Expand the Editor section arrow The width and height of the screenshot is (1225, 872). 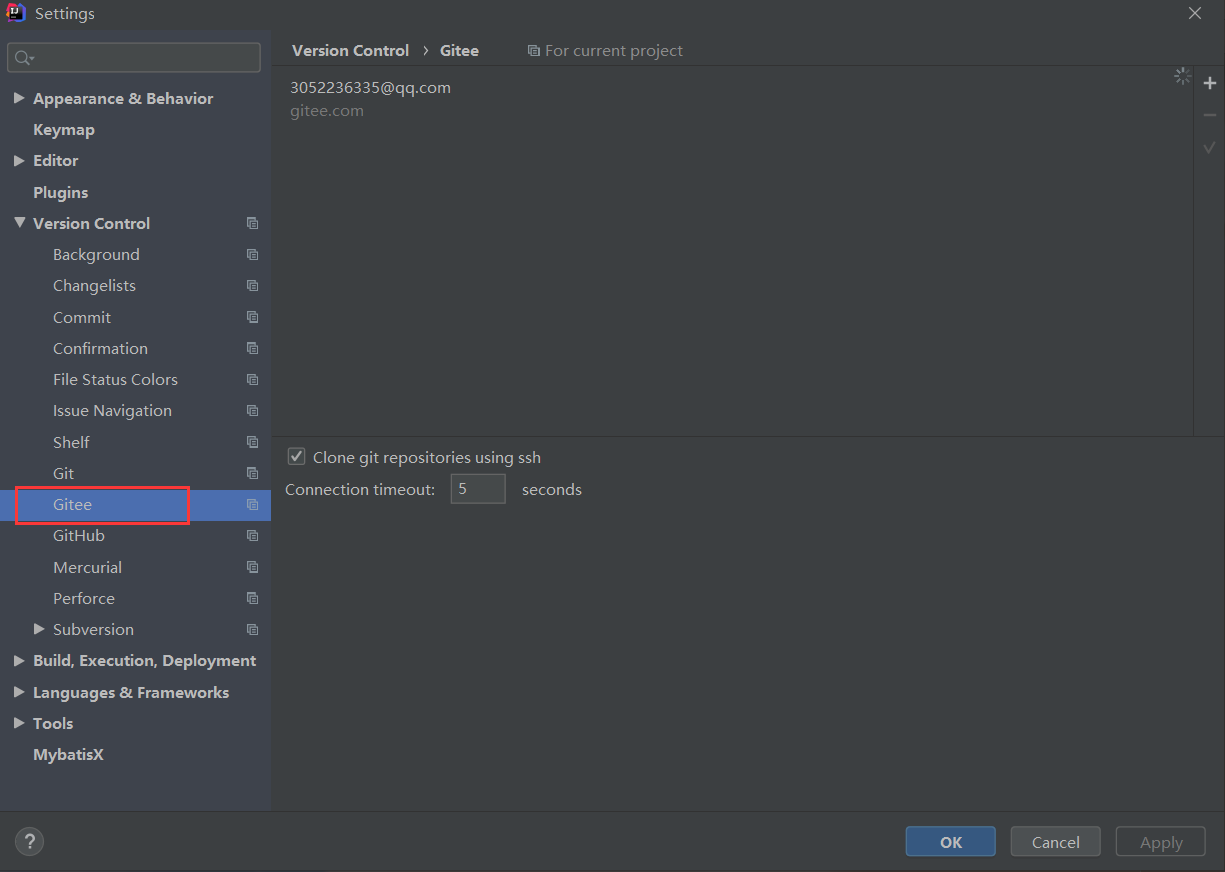coord(19,160)
